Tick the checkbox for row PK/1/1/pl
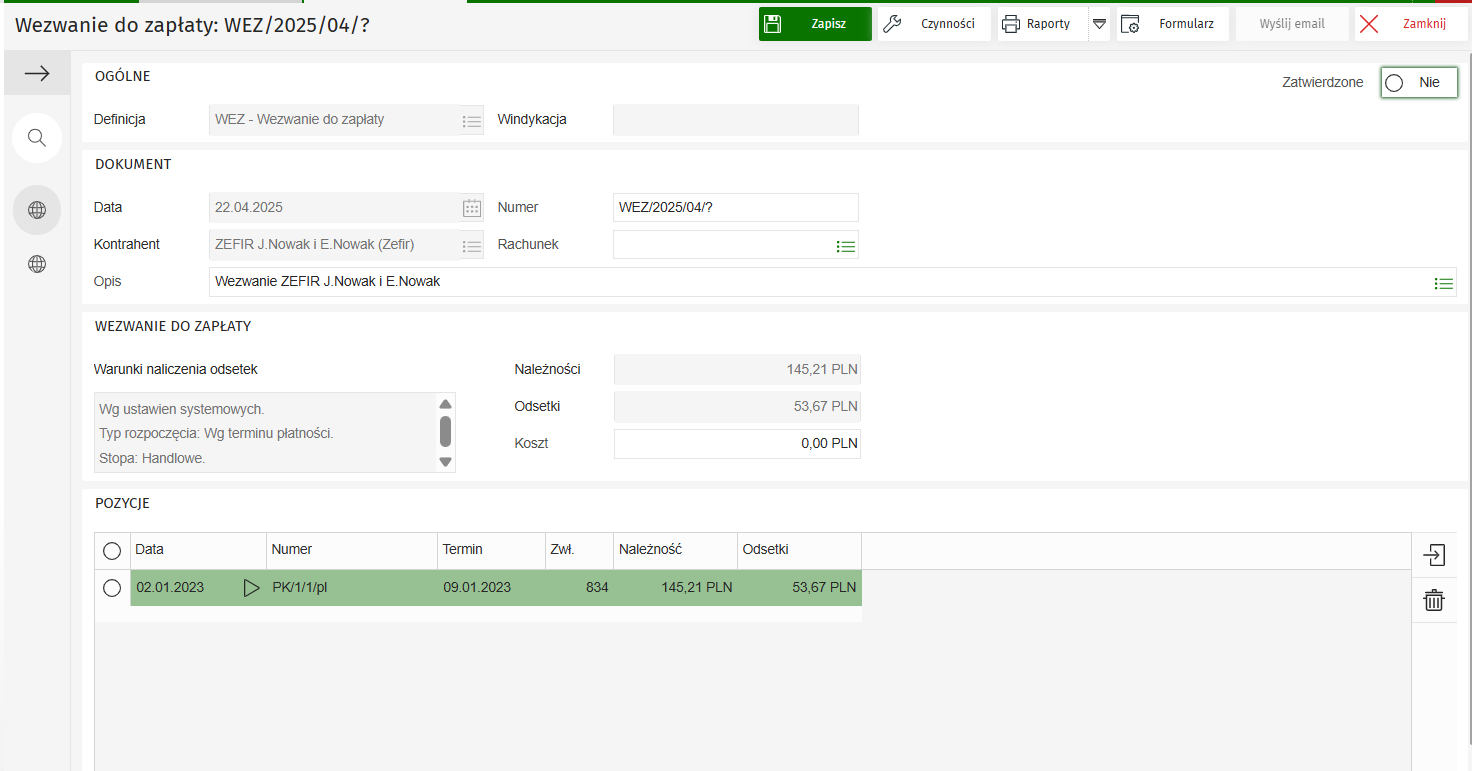 (112, 588)
